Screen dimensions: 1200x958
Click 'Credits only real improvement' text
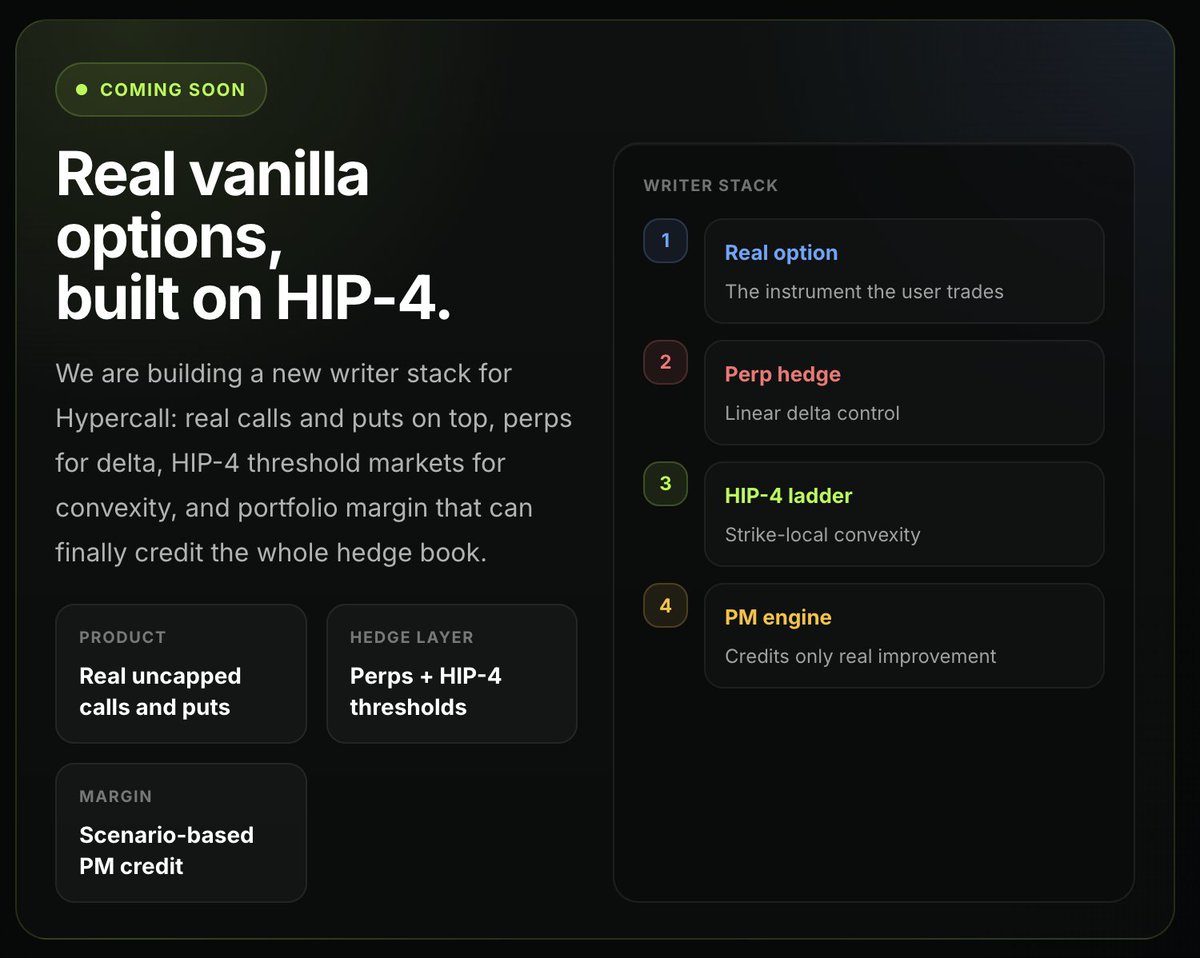(x=861, y=657)
